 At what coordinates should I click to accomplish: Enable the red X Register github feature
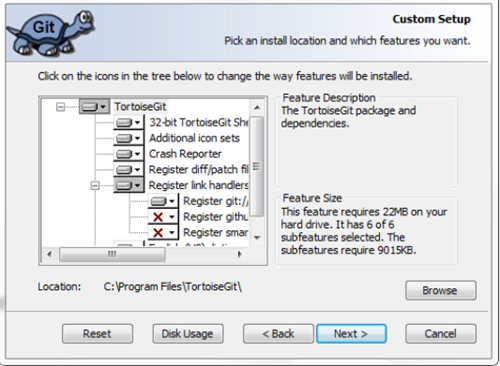pos(163,217)
